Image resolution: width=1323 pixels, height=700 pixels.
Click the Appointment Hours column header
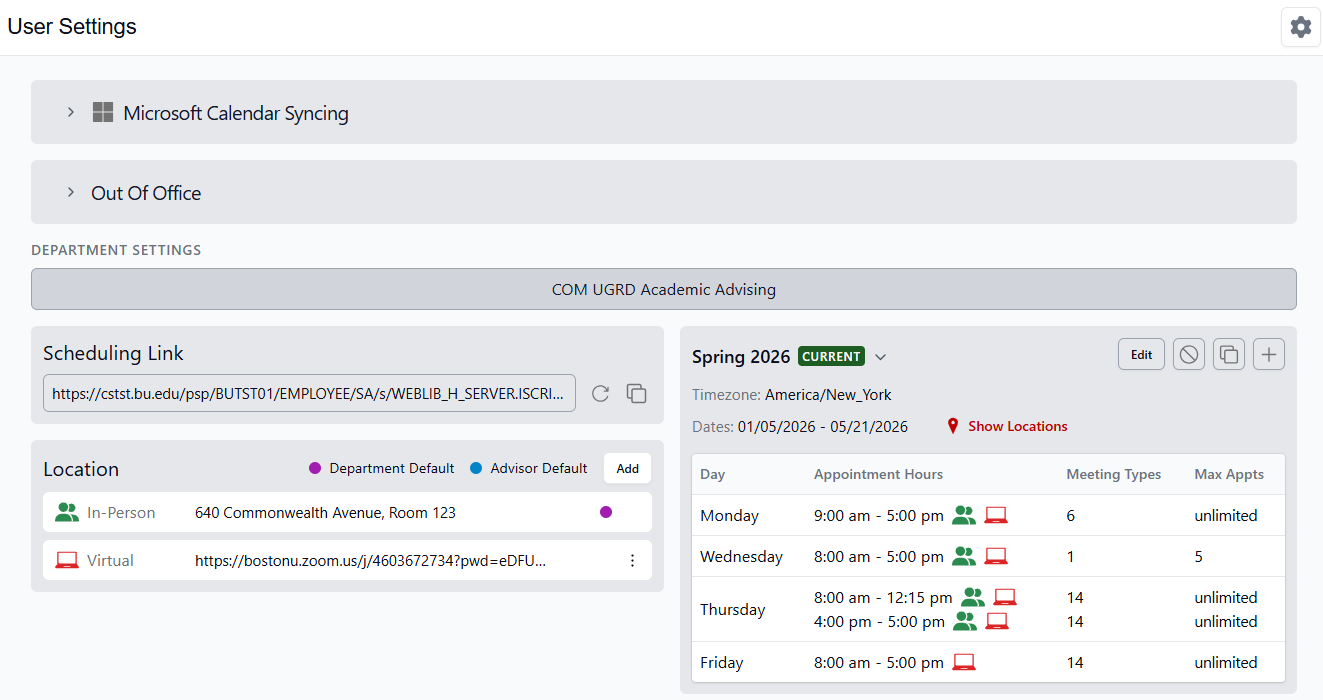(878, 474)
